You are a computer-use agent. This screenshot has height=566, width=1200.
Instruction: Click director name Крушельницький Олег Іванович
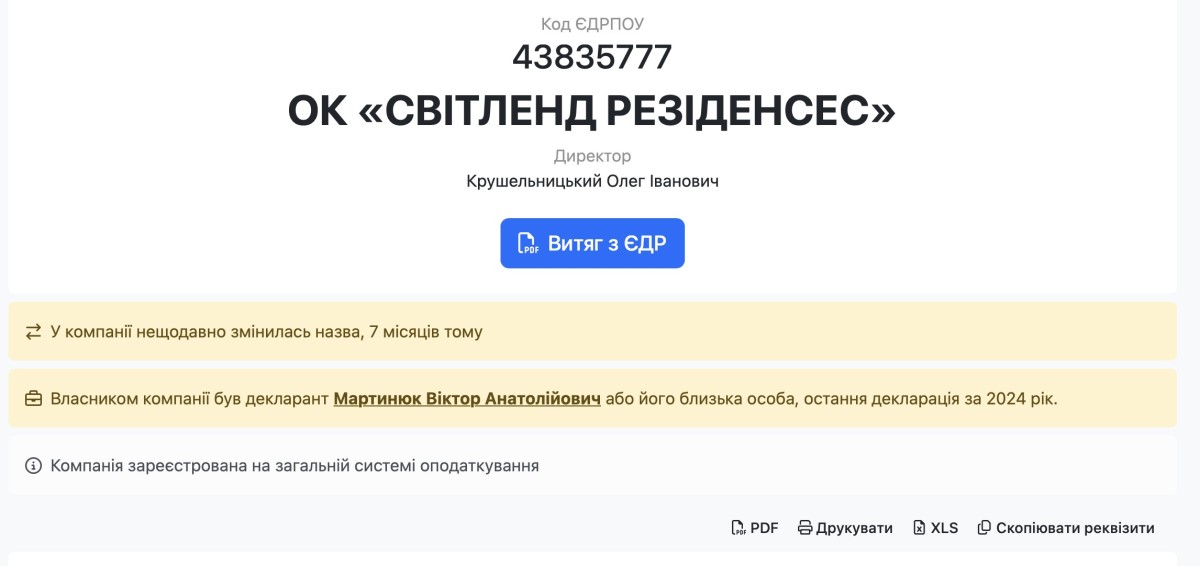coord(592,181)
